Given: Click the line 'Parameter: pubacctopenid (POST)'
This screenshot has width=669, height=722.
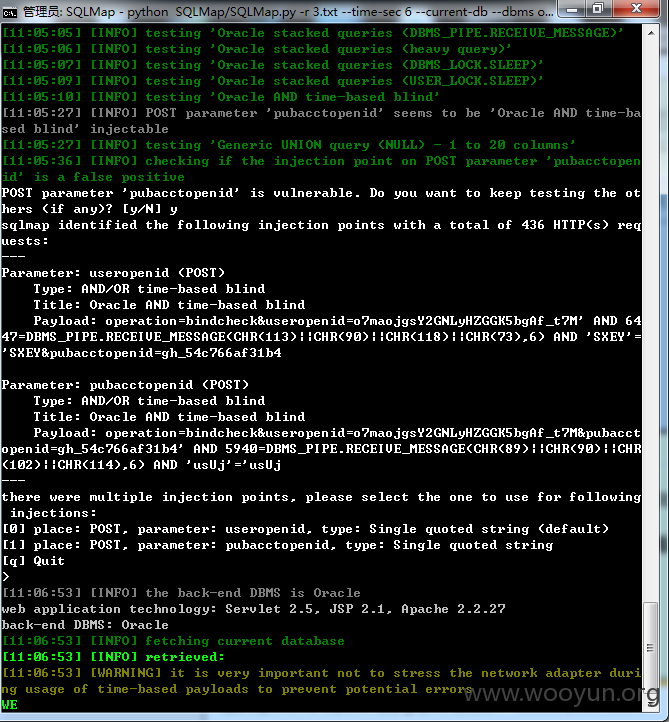Looking at the screenshot, I should 125,385.
